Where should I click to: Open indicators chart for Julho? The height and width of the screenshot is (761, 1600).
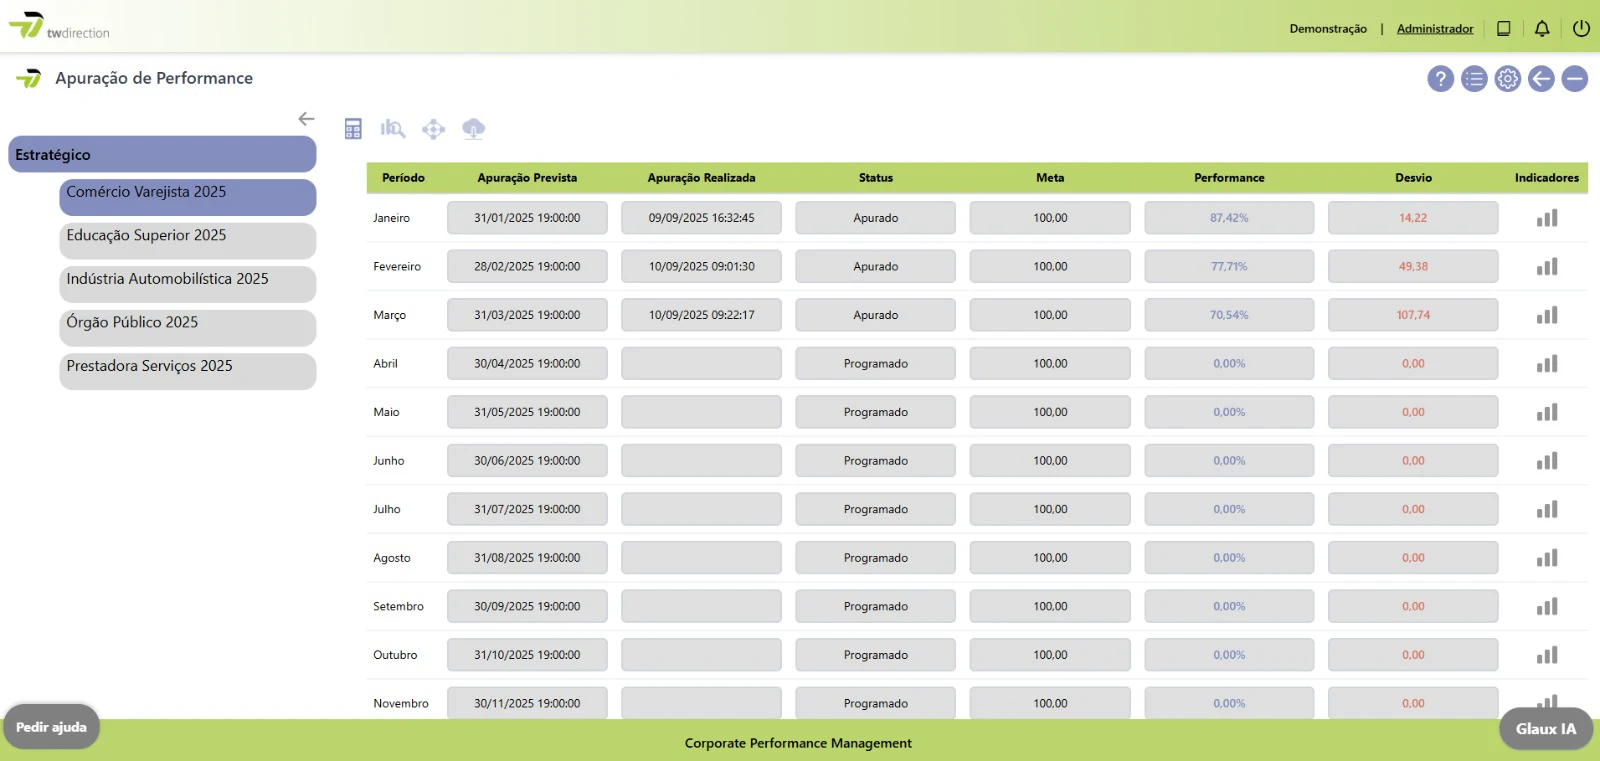tap(1547, 509)
